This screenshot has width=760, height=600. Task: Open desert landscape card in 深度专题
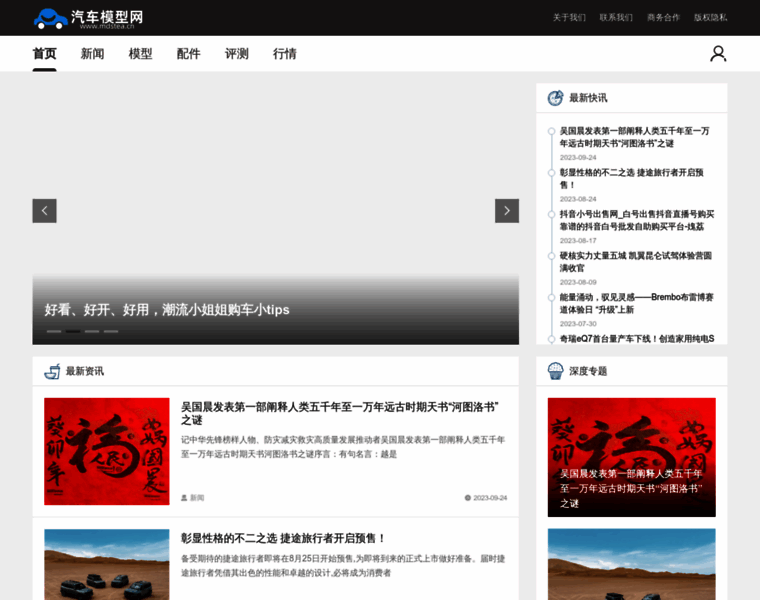click(632, 565)
